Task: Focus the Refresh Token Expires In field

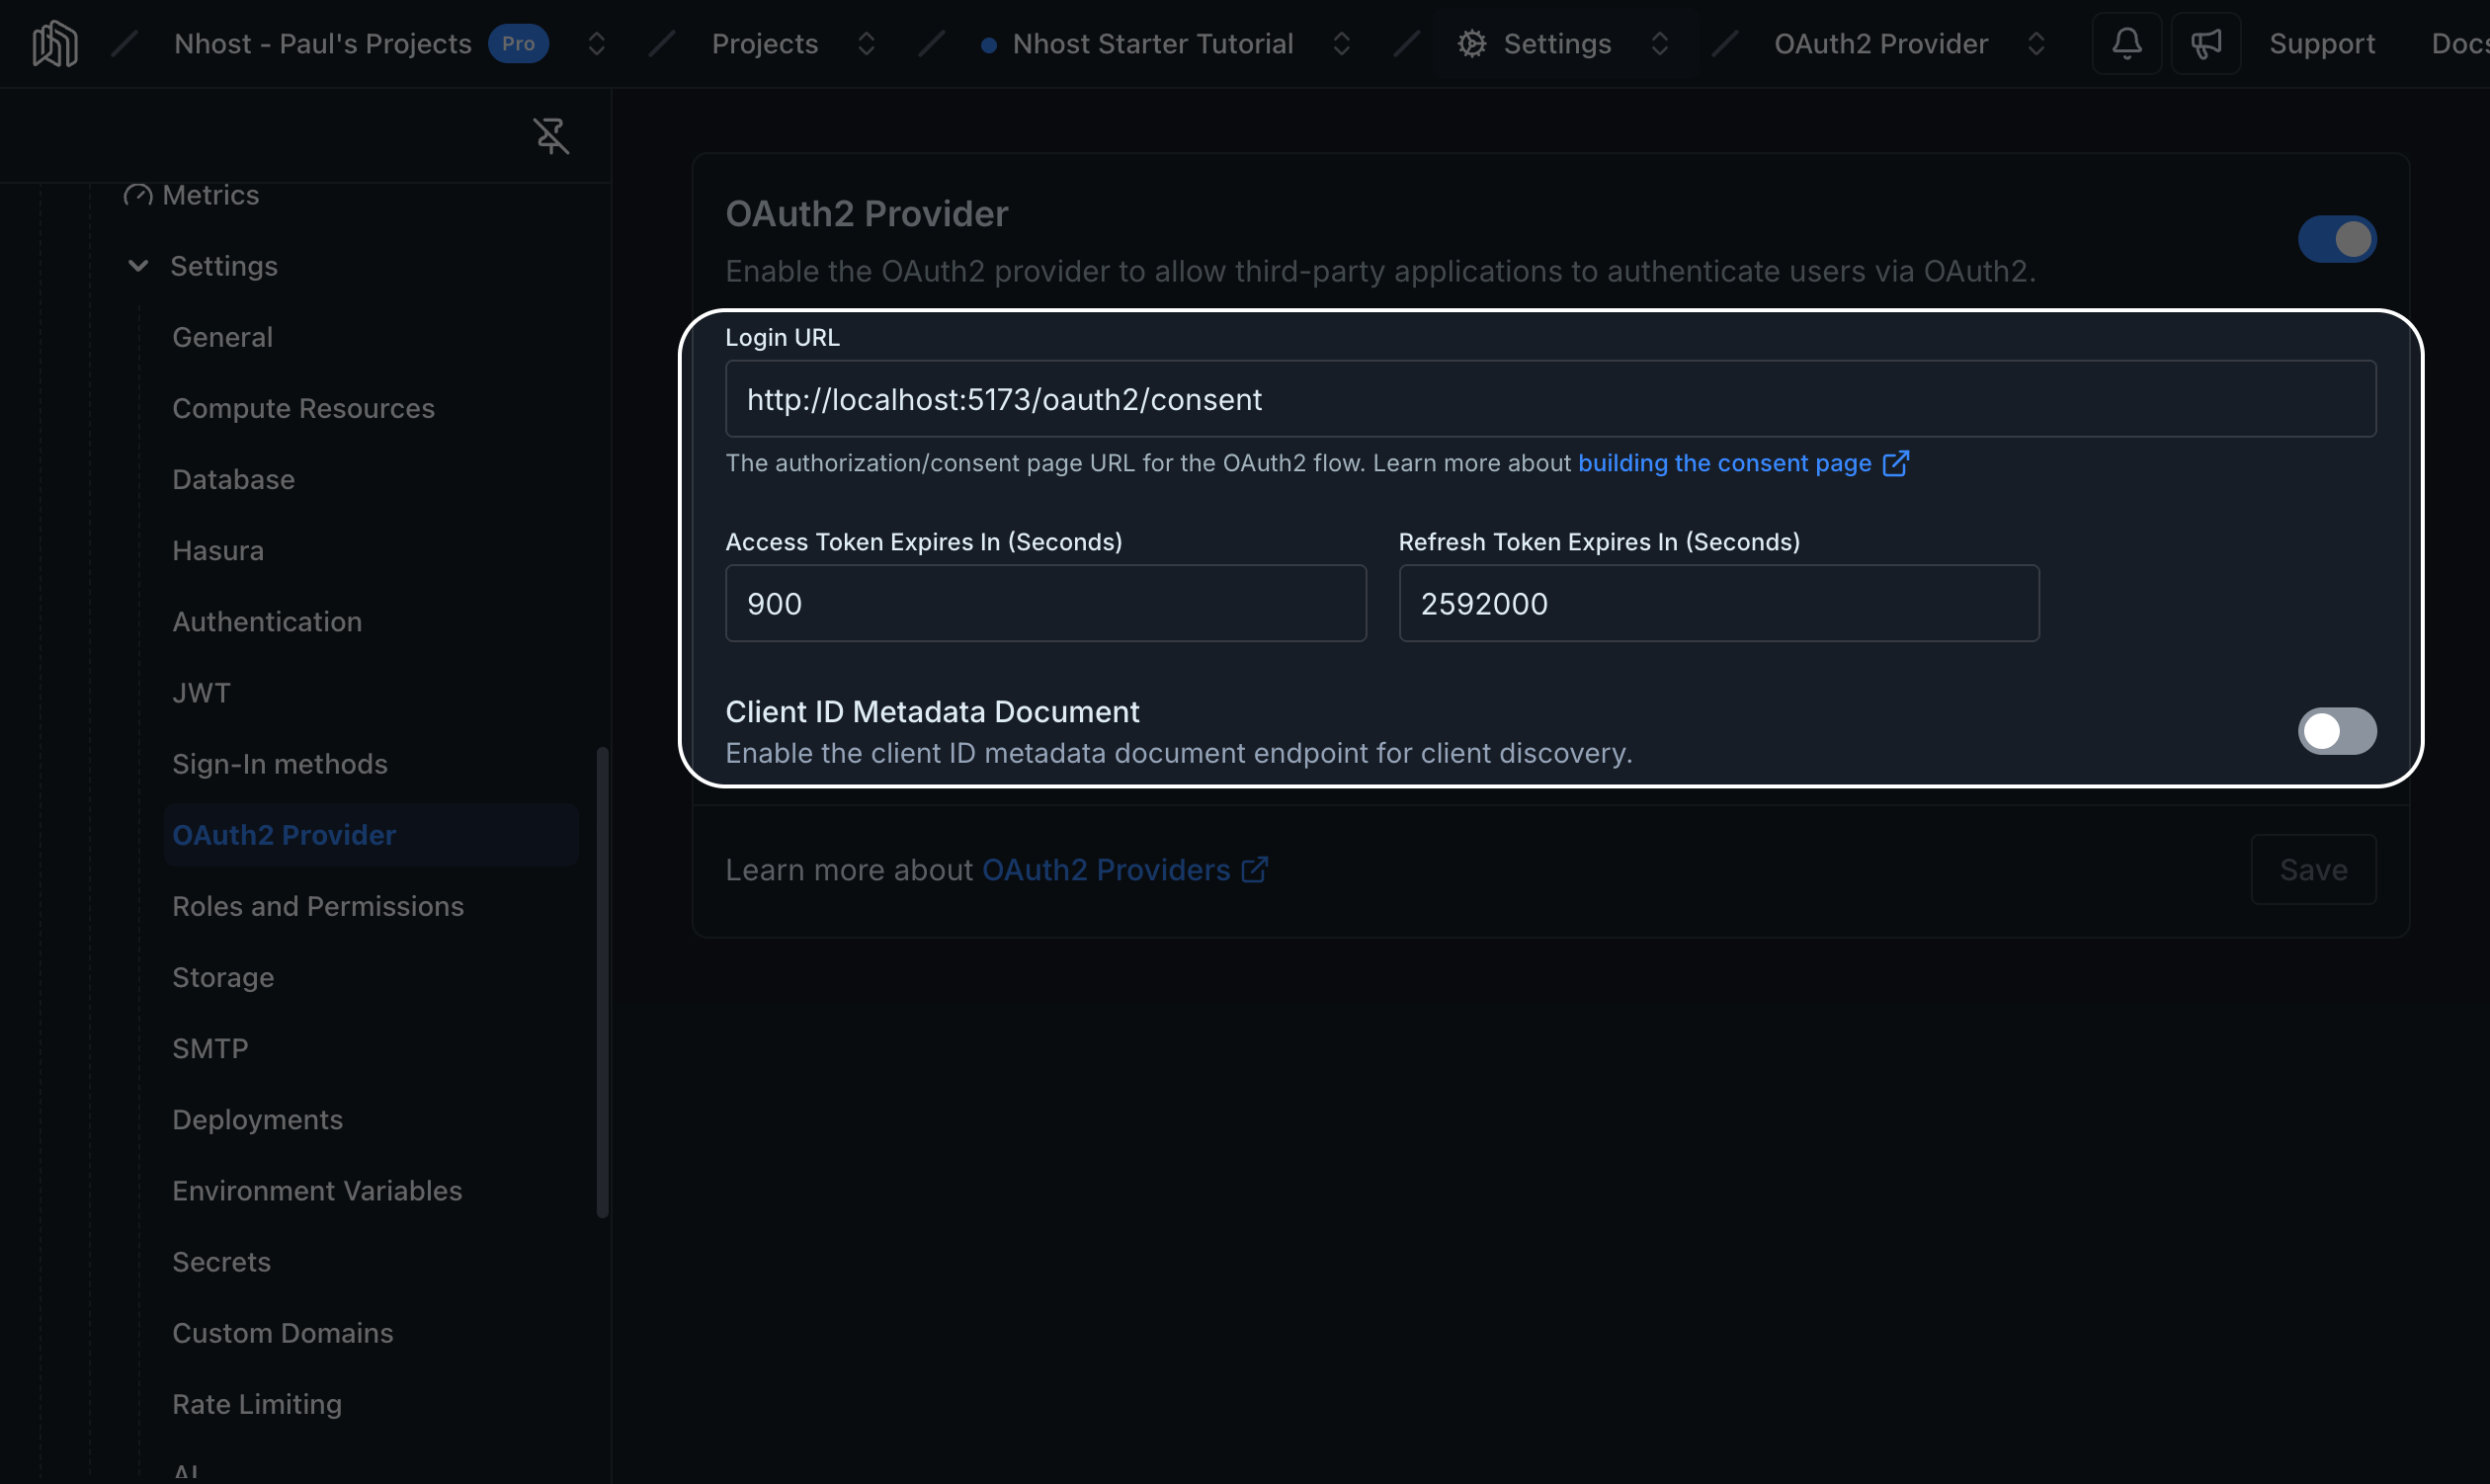Action: (x=1718, y=604)
